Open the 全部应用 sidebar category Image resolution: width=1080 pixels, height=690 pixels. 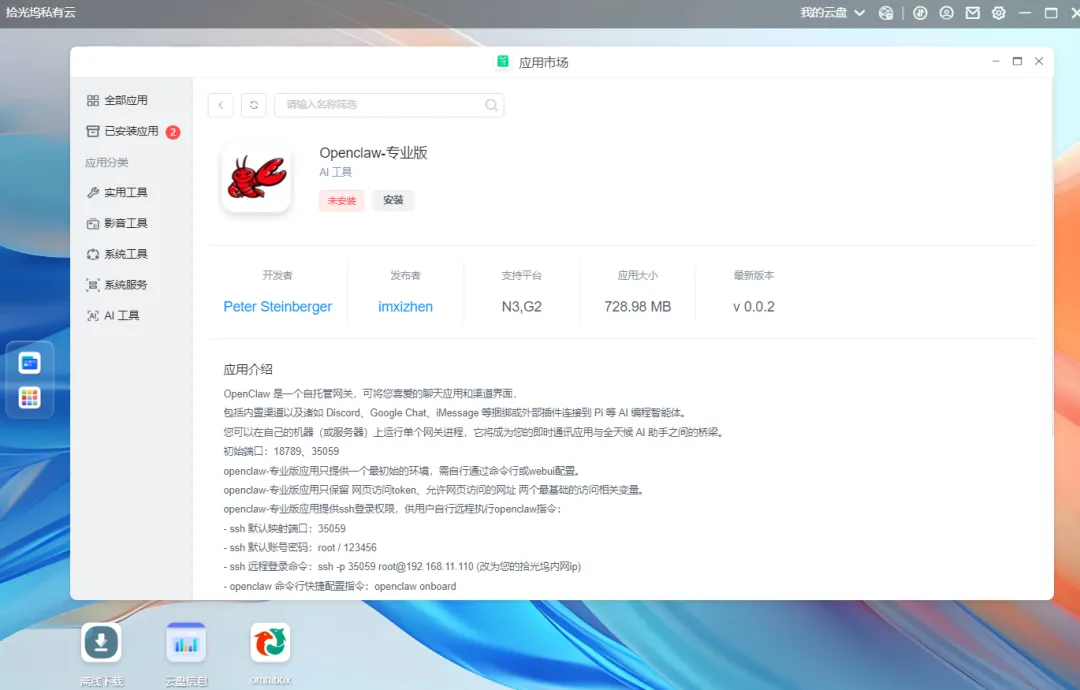point(117,101)
